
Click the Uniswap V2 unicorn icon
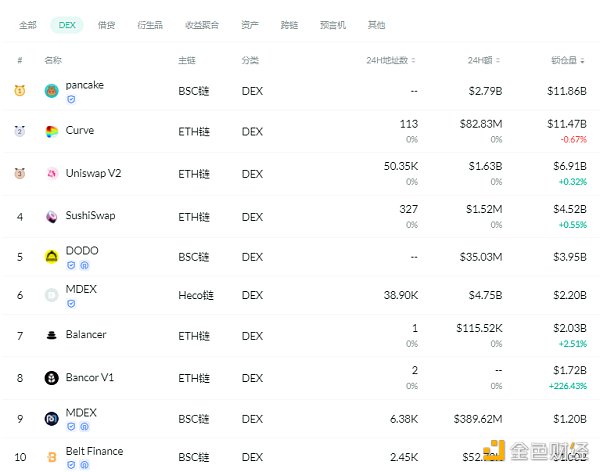point(52,173)
